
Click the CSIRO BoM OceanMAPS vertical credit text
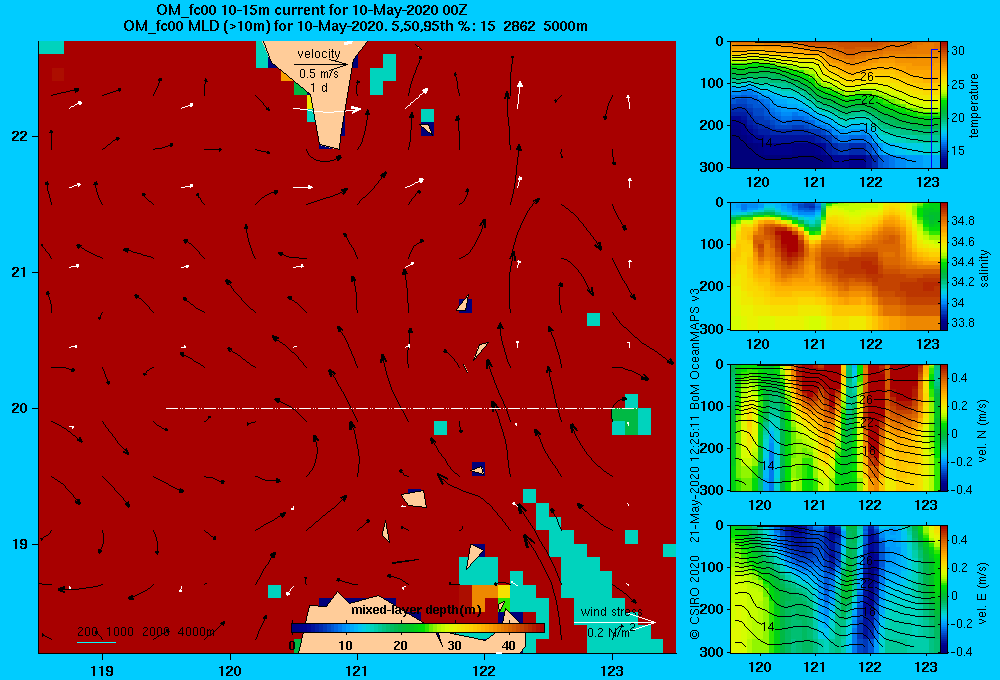click(x=695, y=464)
